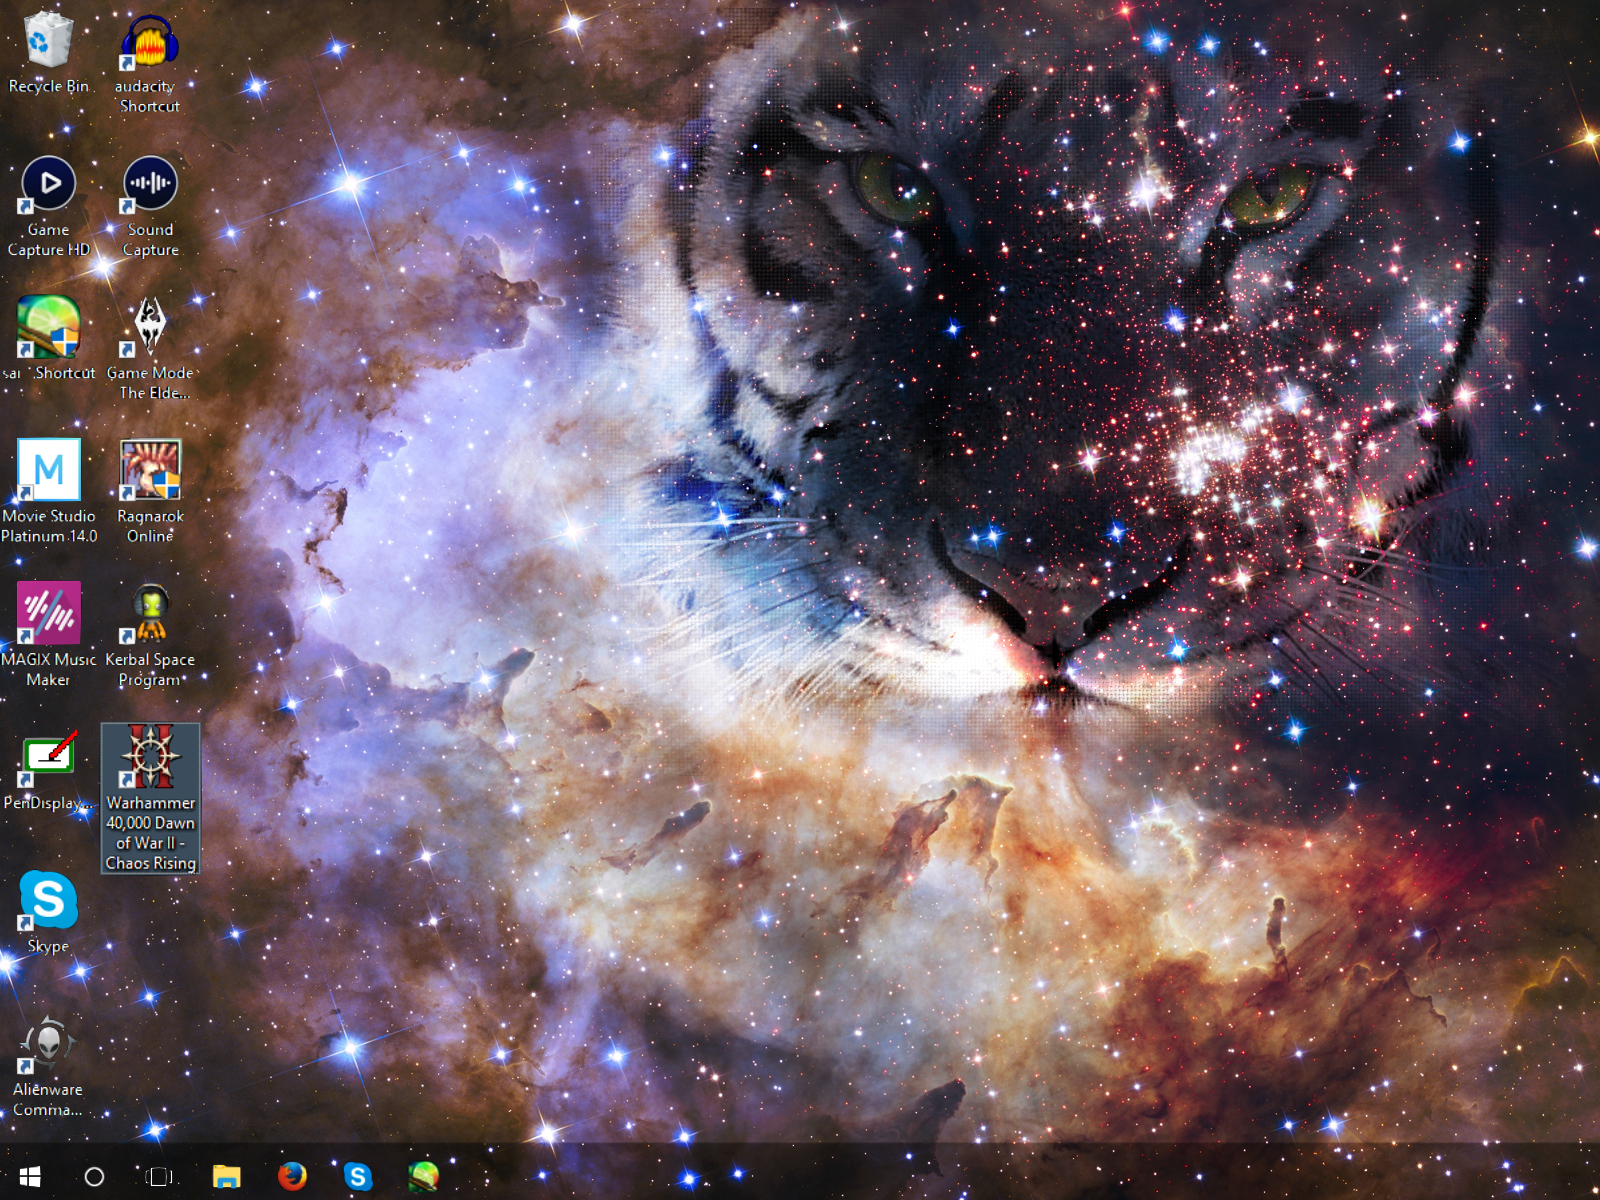Screen dimensions: 1600x1200
Task: Launch File Explorer from the taskbar
Action: (x=227, y=1177)
